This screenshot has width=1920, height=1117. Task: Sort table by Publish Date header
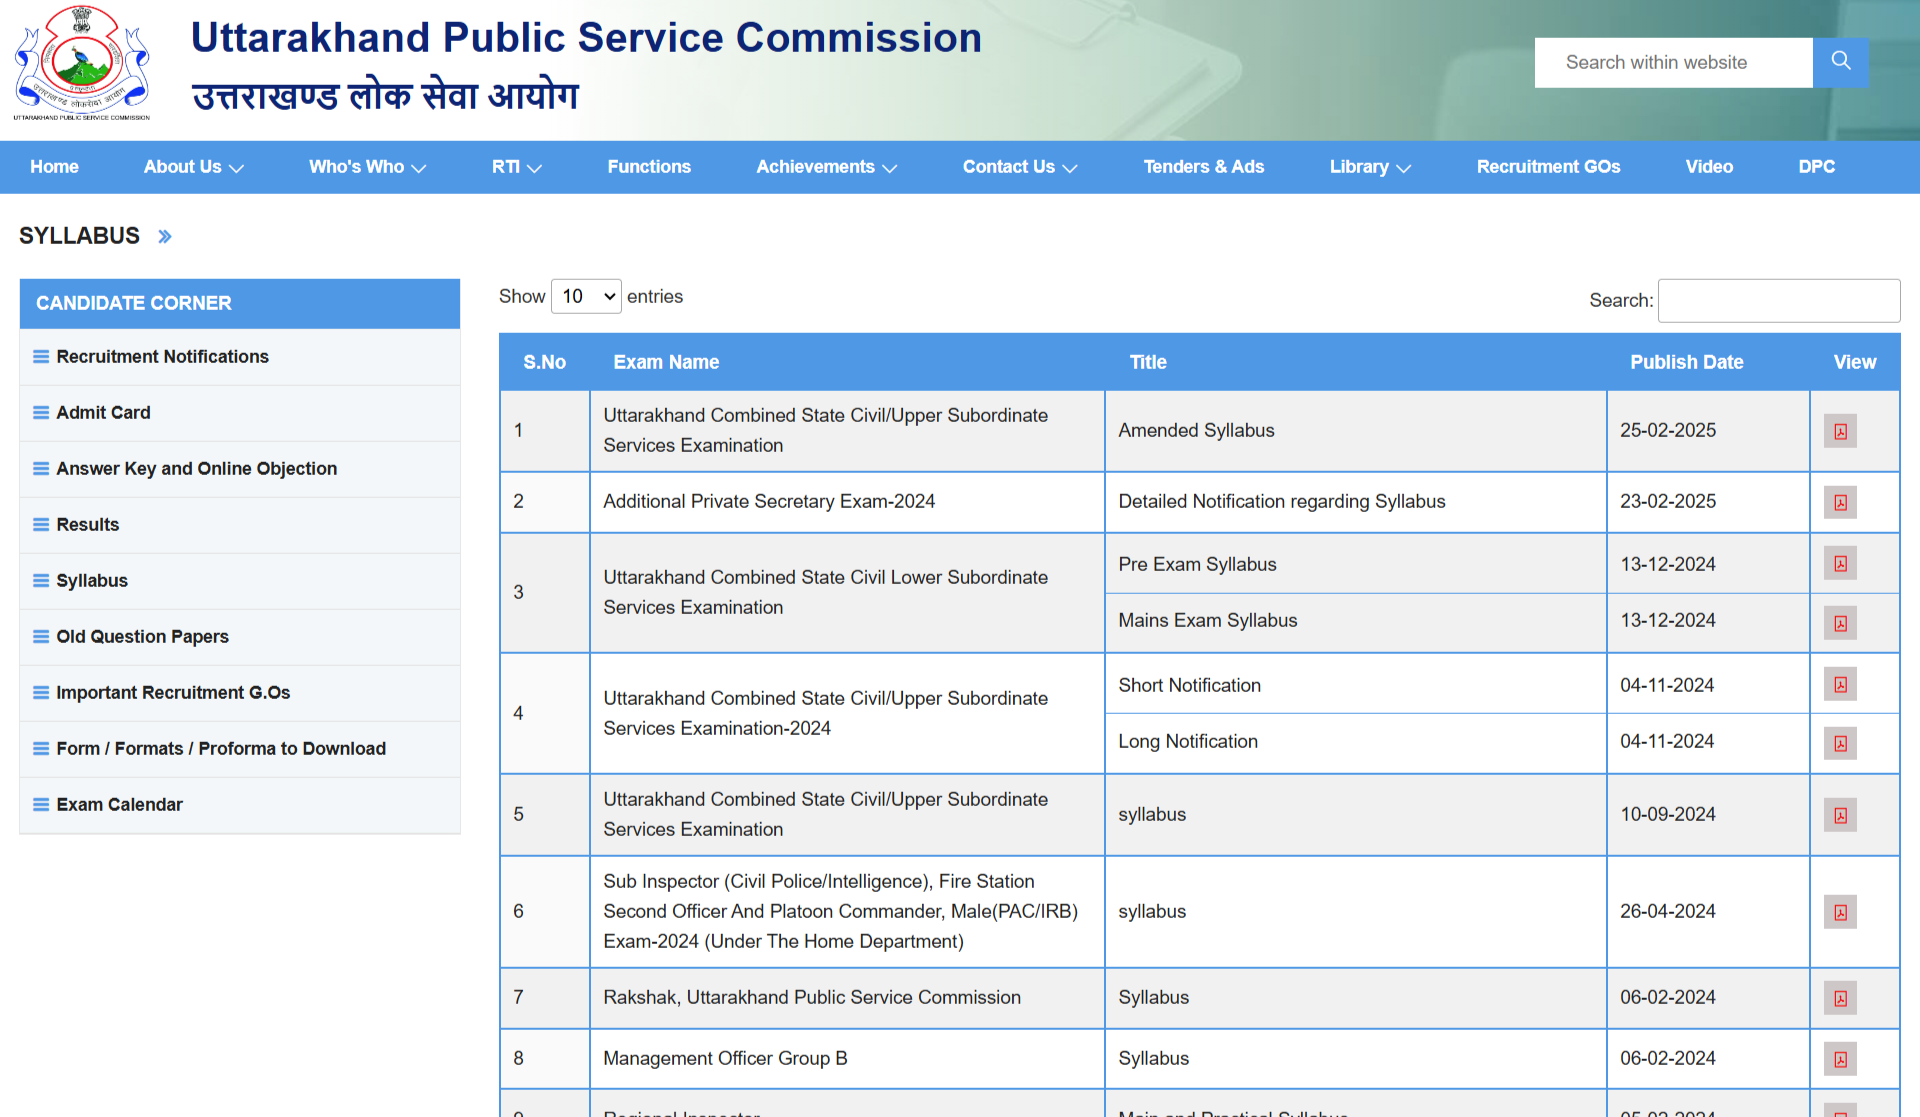coord(1686,362)
